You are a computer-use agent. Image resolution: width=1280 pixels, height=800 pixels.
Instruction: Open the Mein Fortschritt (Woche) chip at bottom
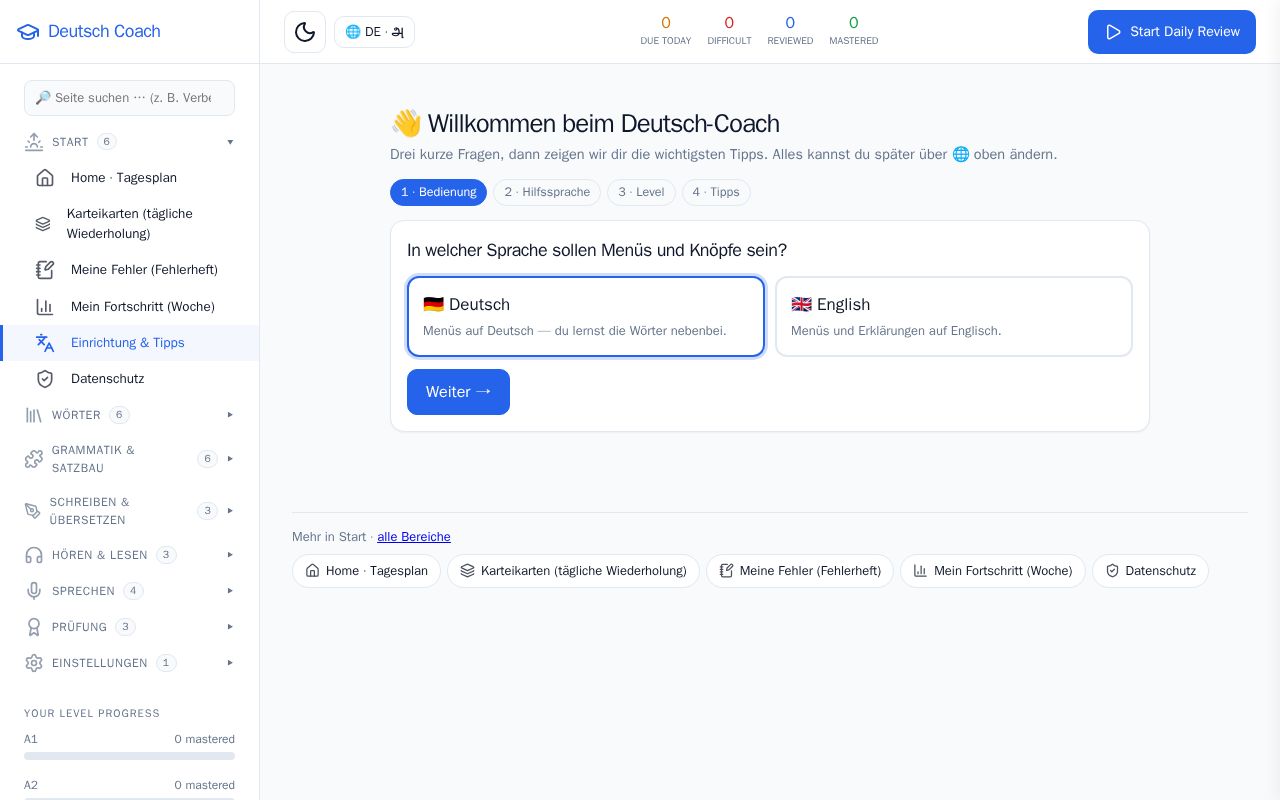tap(993, 571)
